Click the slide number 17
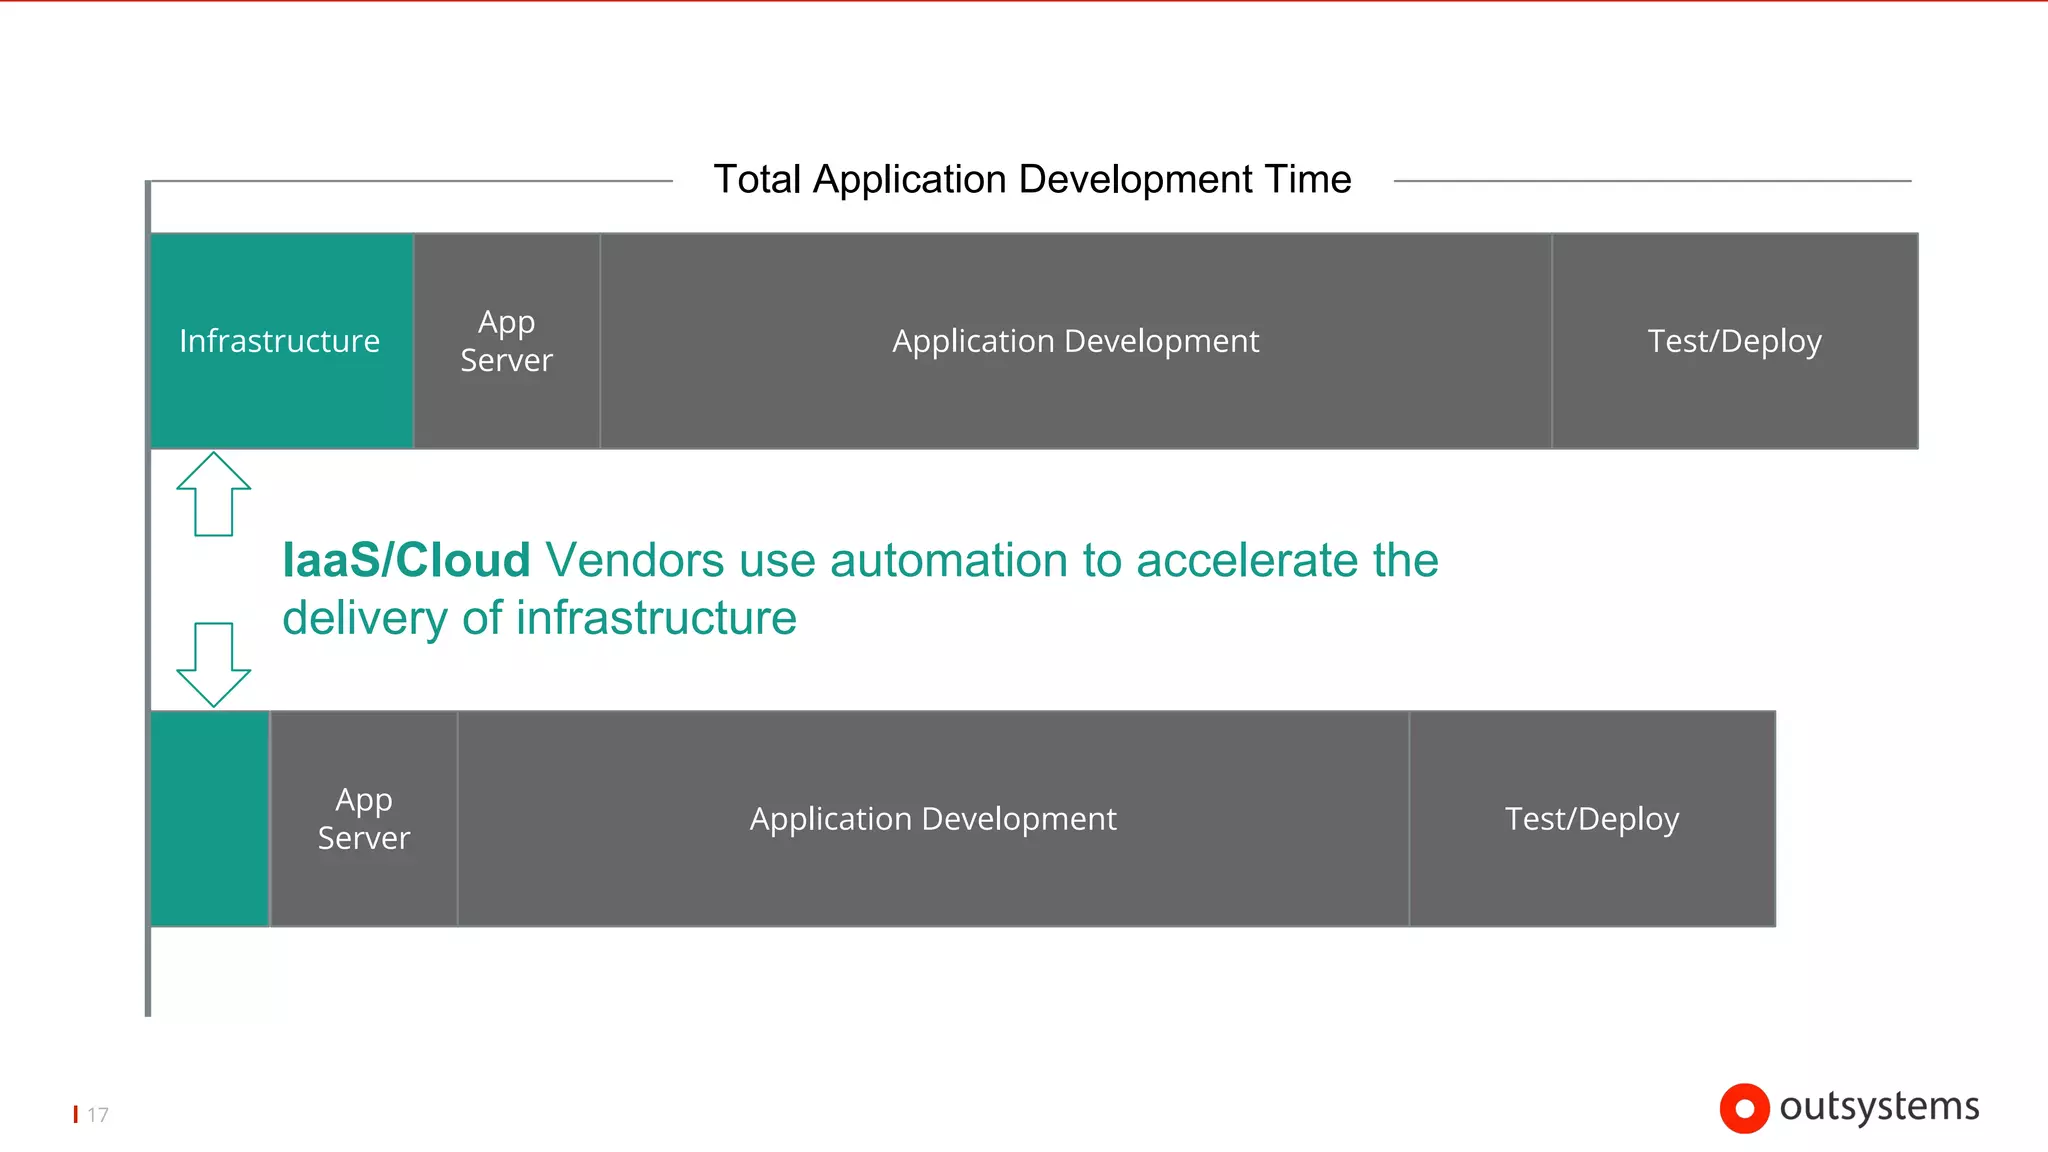 (x=97, y=1115)
